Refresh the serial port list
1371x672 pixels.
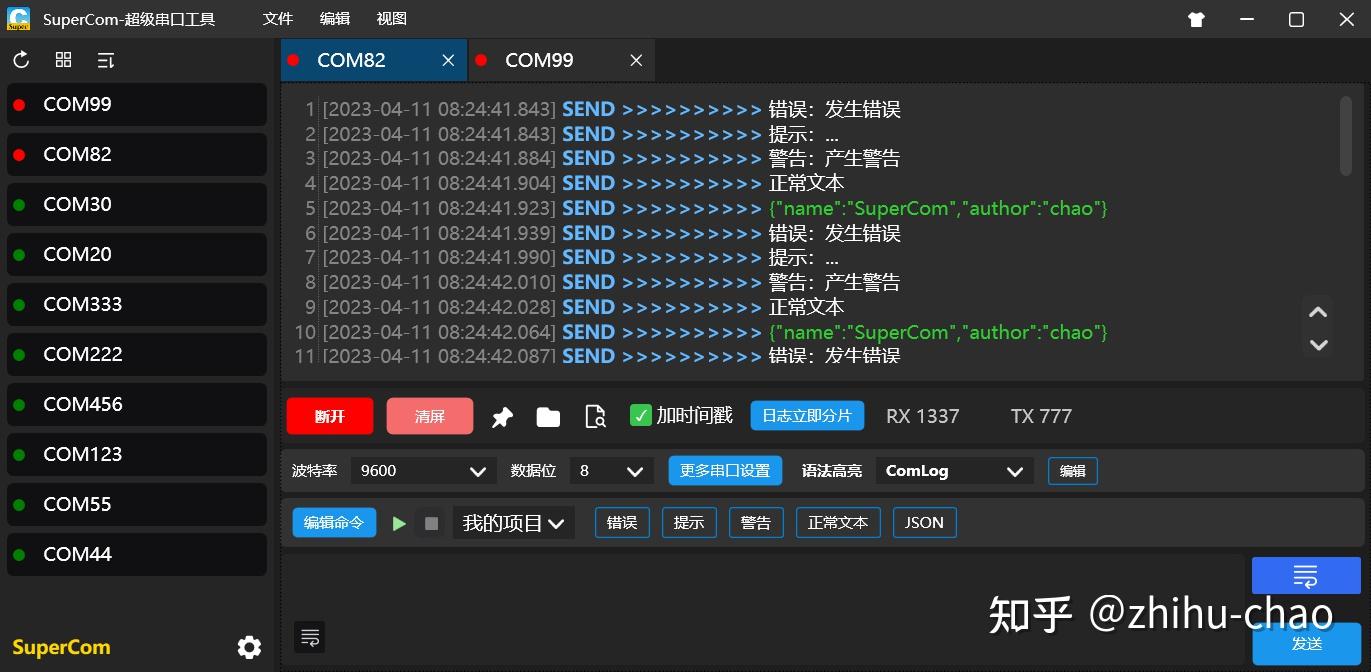pos(20,59)
